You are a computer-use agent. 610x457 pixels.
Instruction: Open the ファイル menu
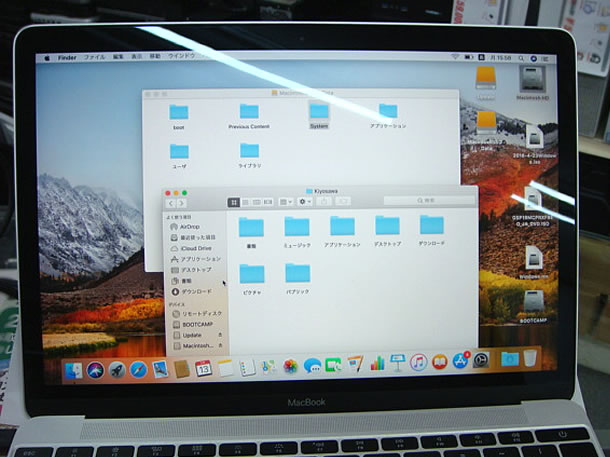pos(95,57)
